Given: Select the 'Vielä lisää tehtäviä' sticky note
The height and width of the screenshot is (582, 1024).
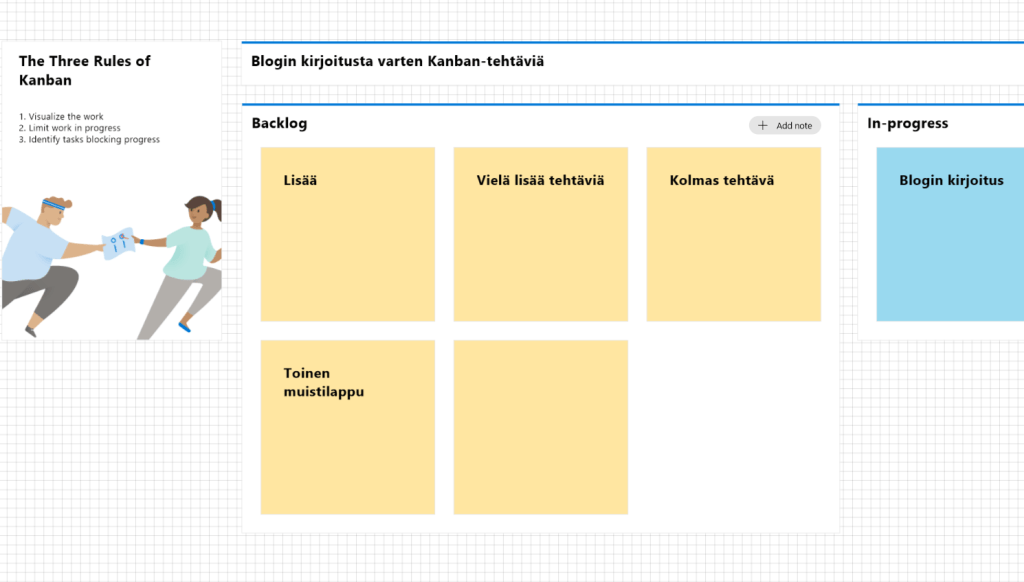Looking at the screenshot, I should point(540,234).
